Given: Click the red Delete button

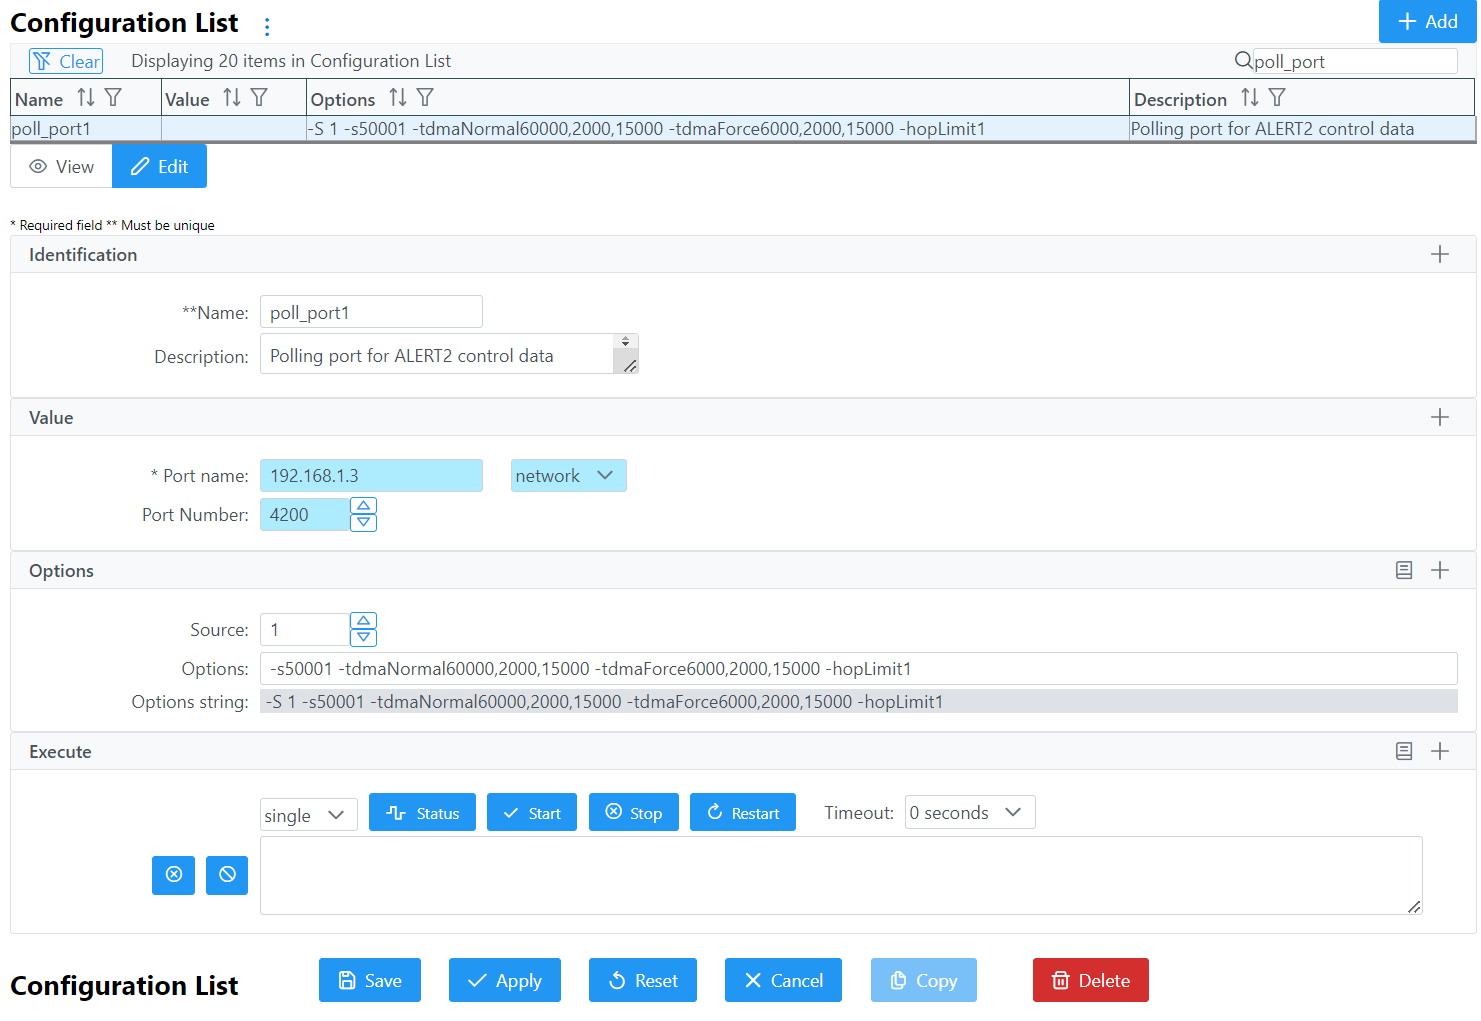Looking at the screenshot, I should click(x=1090, y=981).
